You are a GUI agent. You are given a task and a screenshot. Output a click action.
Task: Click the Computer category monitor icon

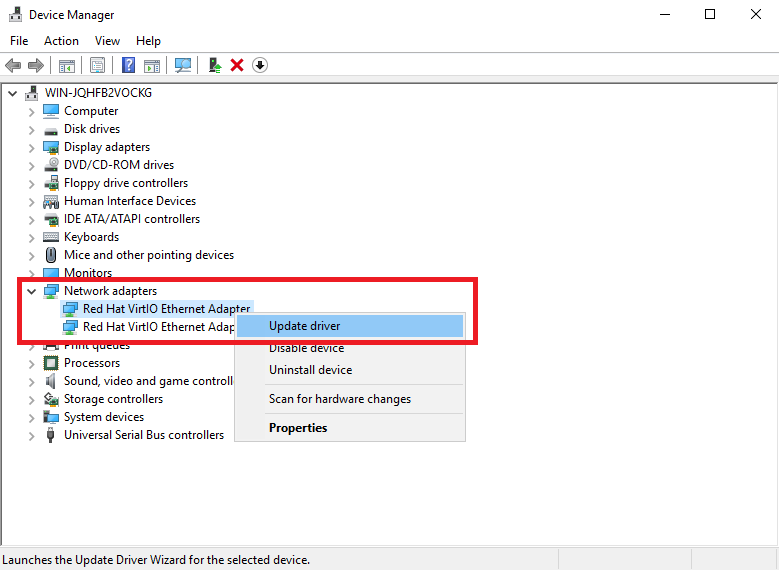click(x=51, y=111)
